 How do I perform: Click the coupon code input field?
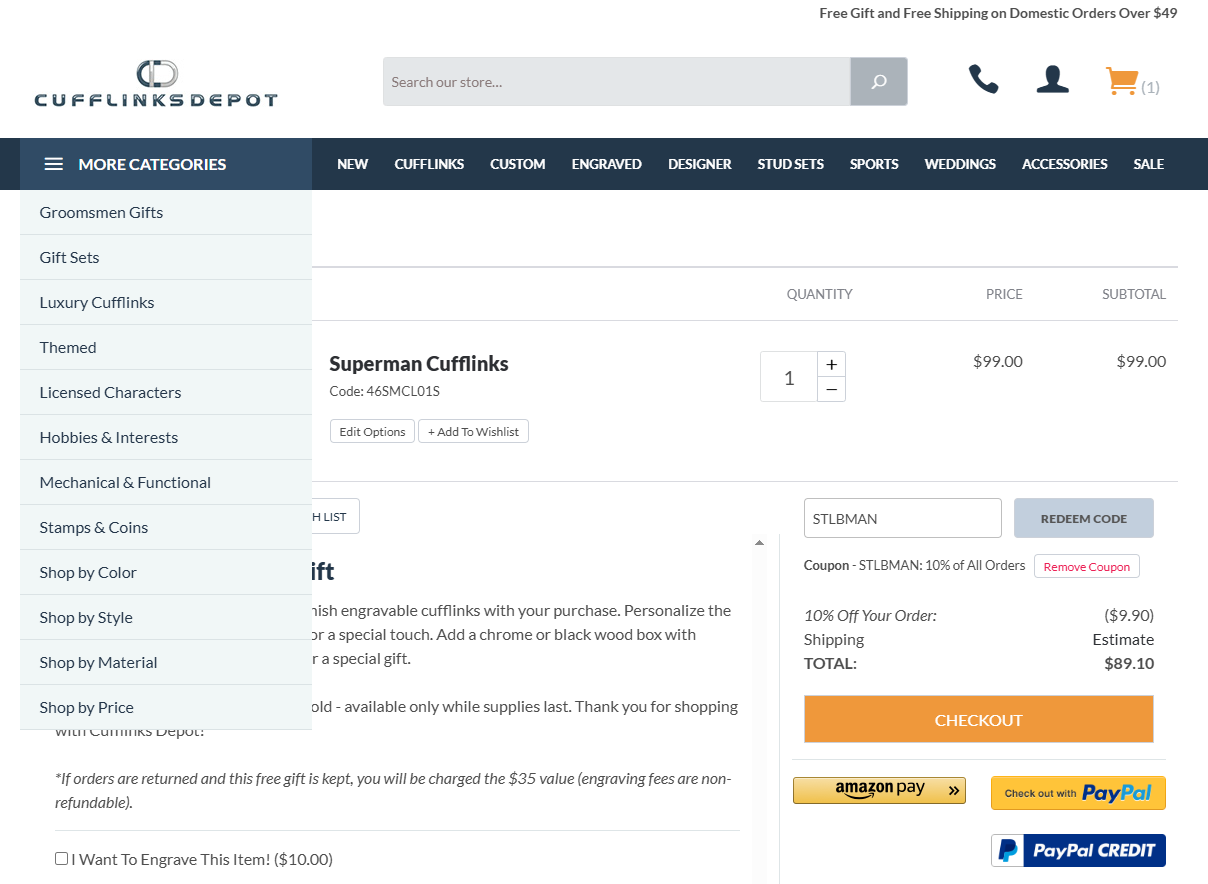pos(903,518)
